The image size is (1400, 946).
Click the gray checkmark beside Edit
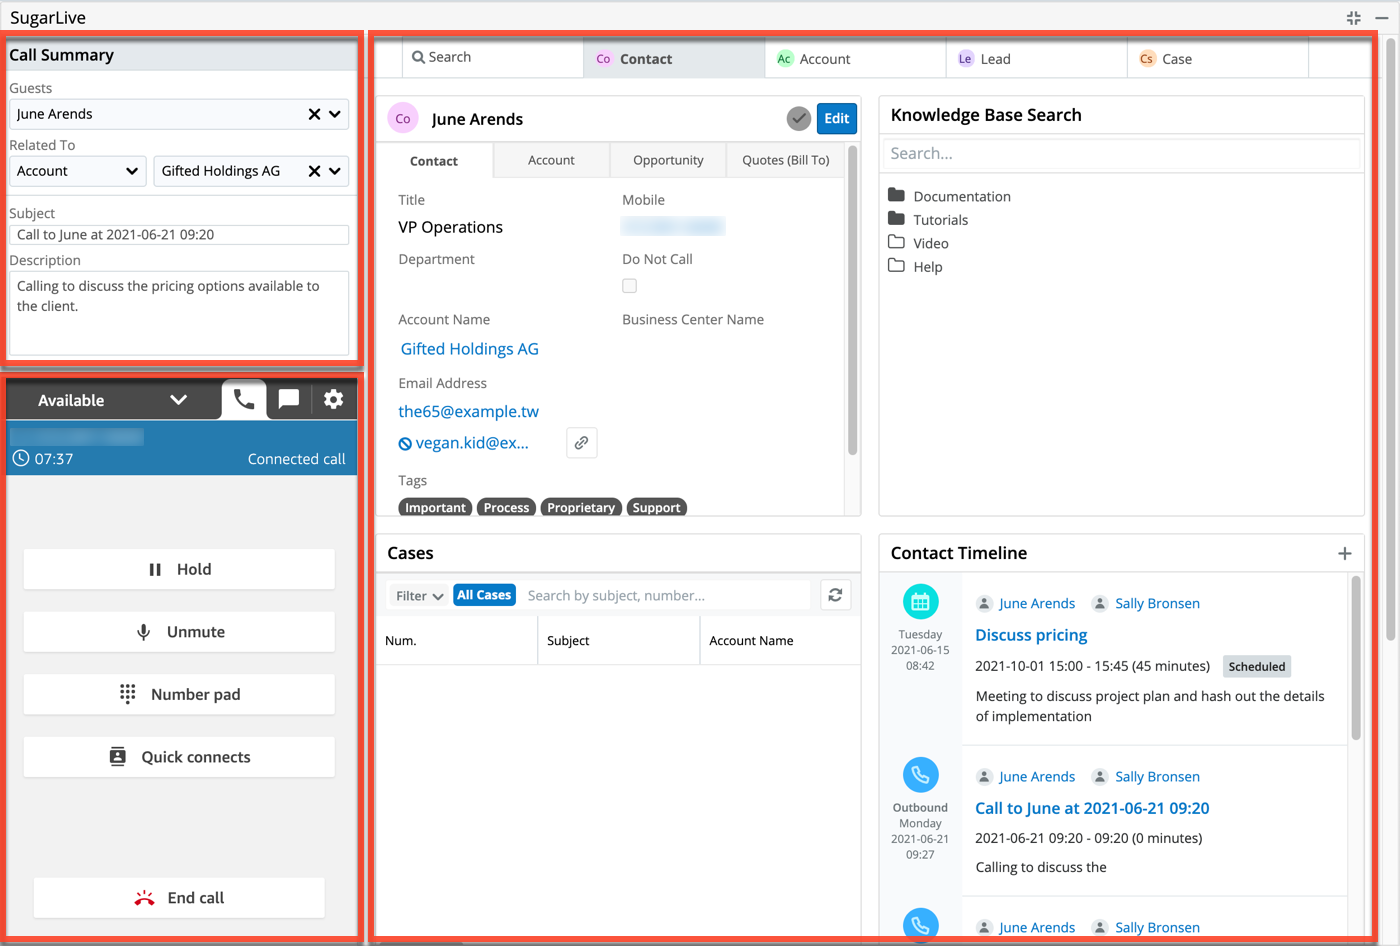coord(798,119)
